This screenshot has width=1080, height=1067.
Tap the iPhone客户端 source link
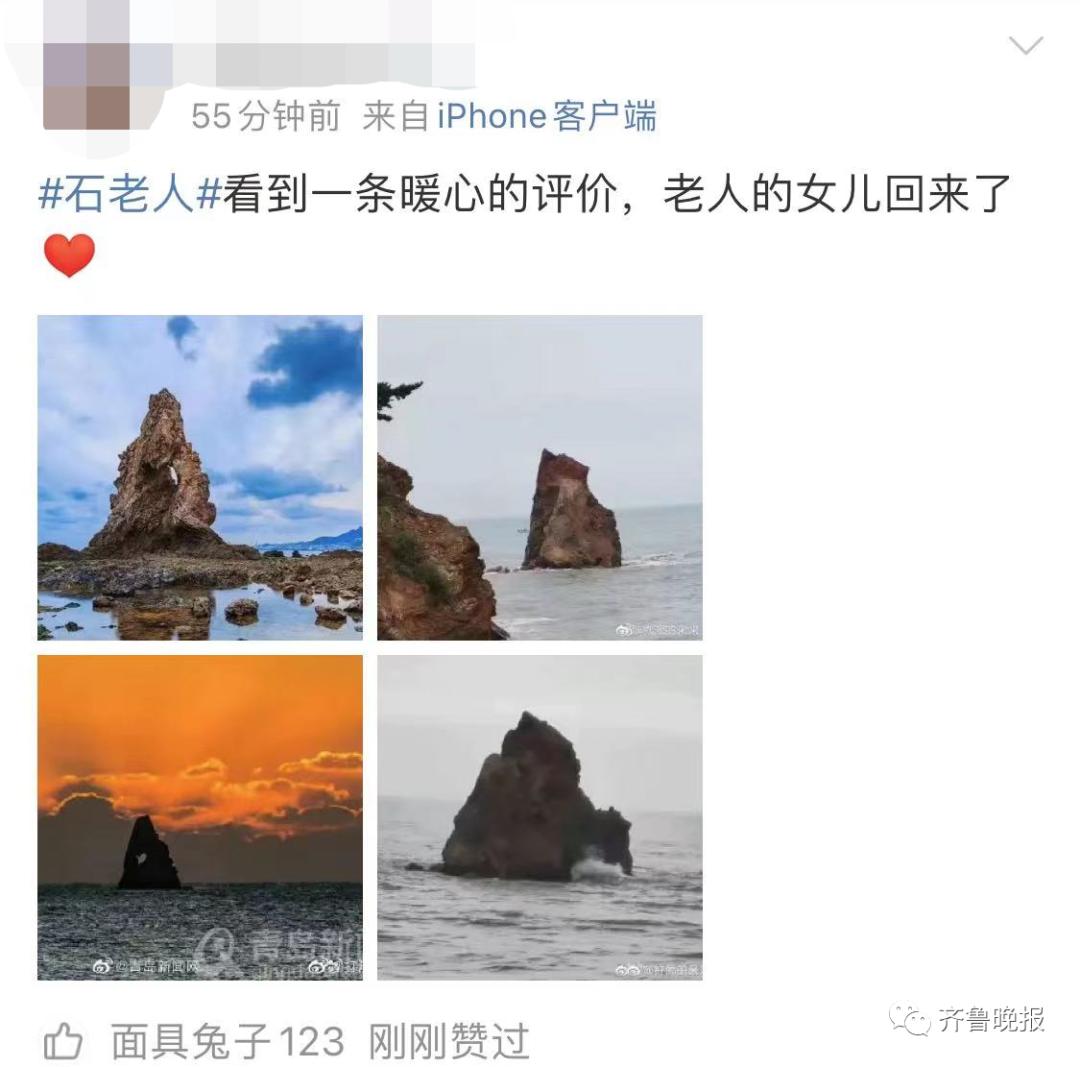tap(547, 116)
